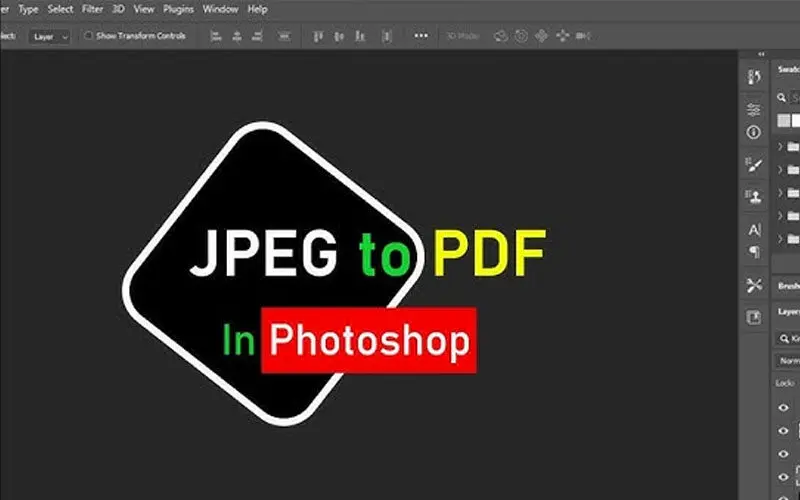Screen dimensions: 800x500
Task: Open the Filter menu
Action: (92, 9)
